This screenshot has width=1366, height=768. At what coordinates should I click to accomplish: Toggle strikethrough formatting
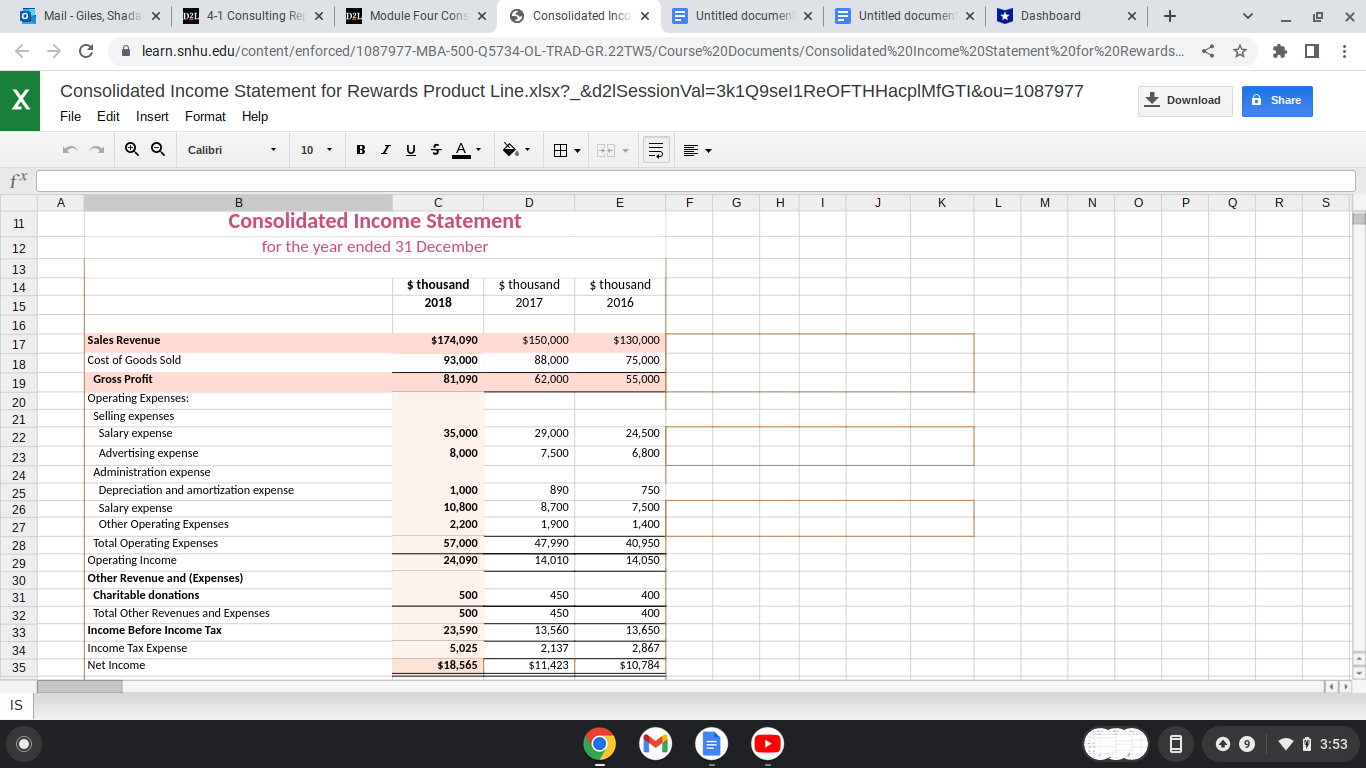[435, 150]
